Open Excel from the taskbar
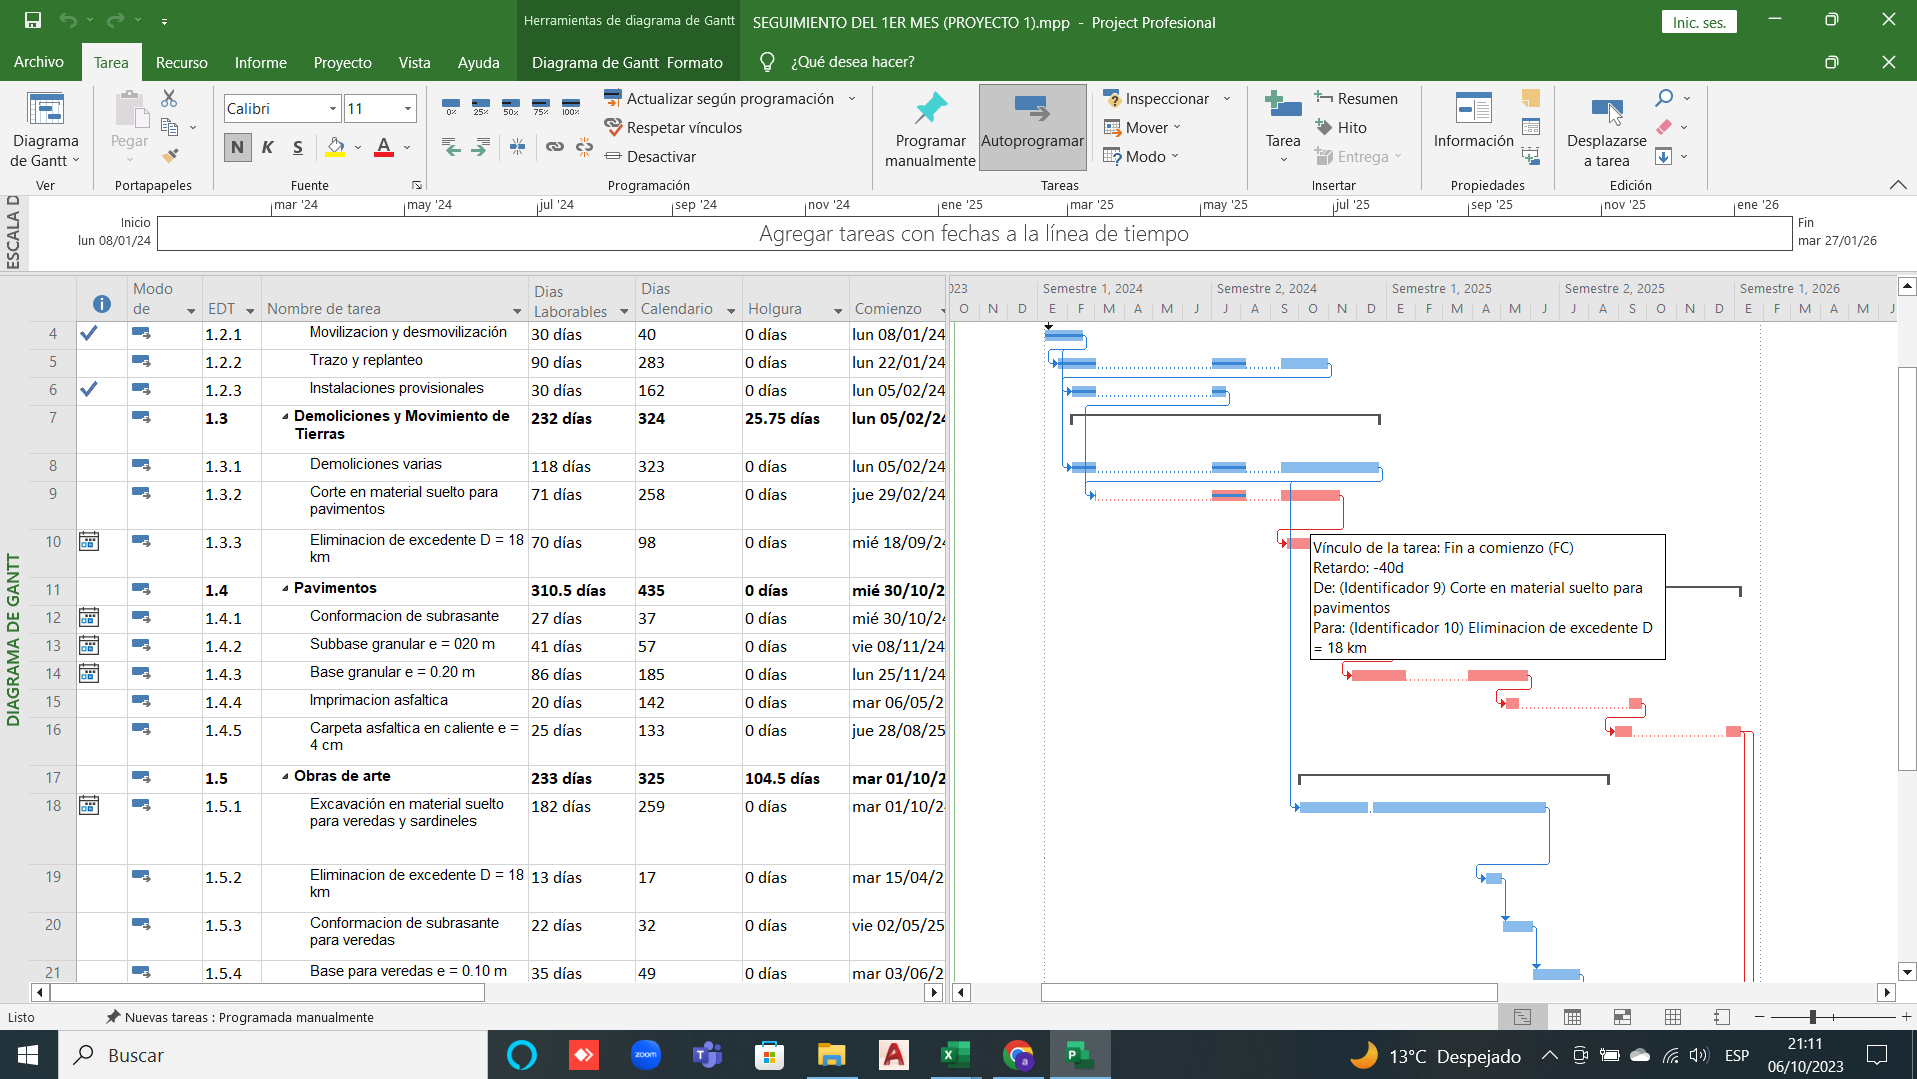1917x1079 pixels. click(x=955, y=1054)
